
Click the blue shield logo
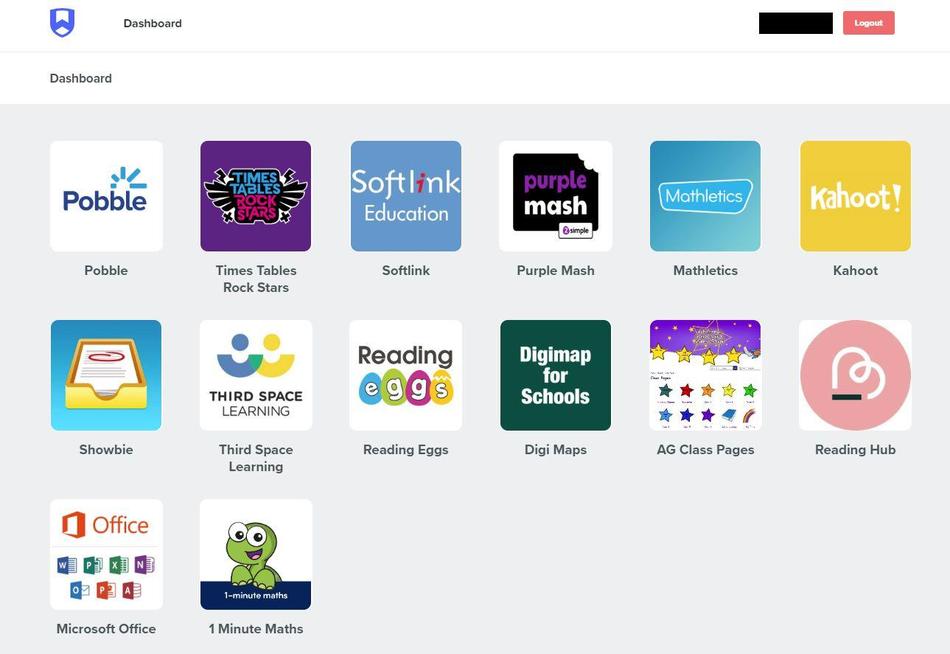tap(62, 23)
